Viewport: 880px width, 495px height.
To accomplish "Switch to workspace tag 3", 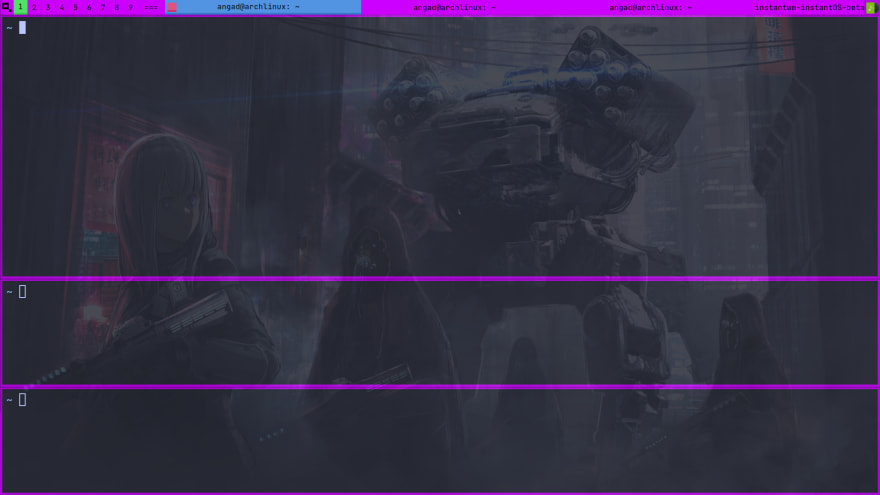I will click(48, 7).
